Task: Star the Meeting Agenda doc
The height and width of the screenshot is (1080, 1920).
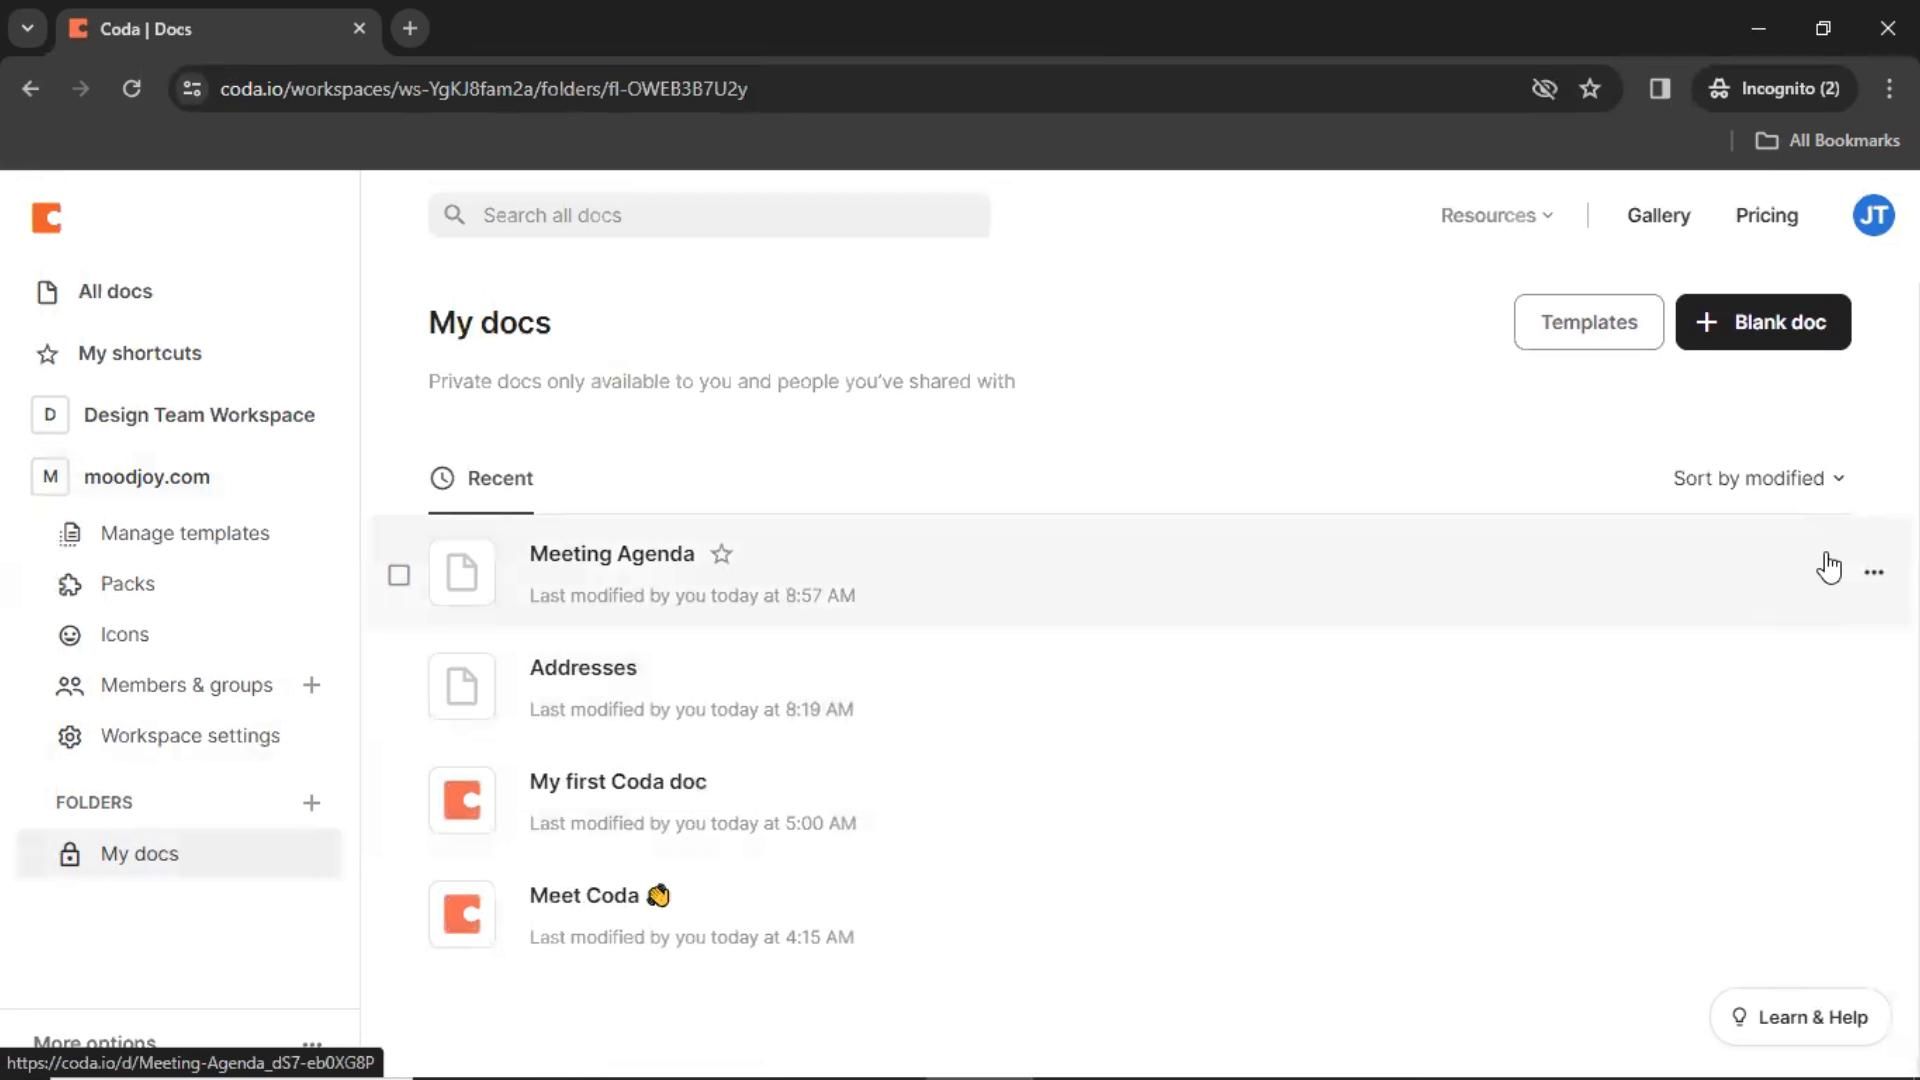Action: coord(721,554)
